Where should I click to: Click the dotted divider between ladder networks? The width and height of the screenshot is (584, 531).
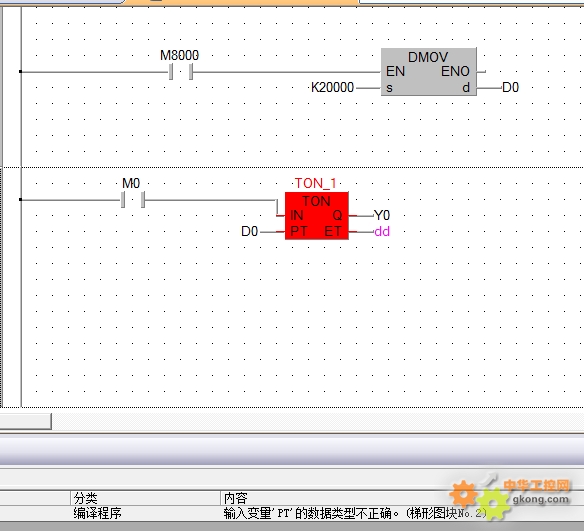pos(292,168)
